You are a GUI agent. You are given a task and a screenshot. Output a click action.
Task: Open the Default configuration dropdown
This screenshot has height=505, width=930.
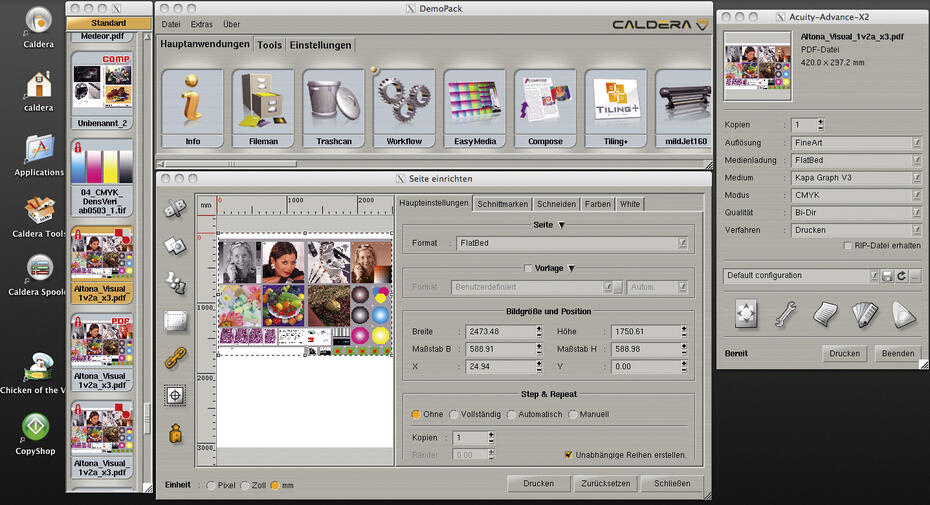(801, 276)
